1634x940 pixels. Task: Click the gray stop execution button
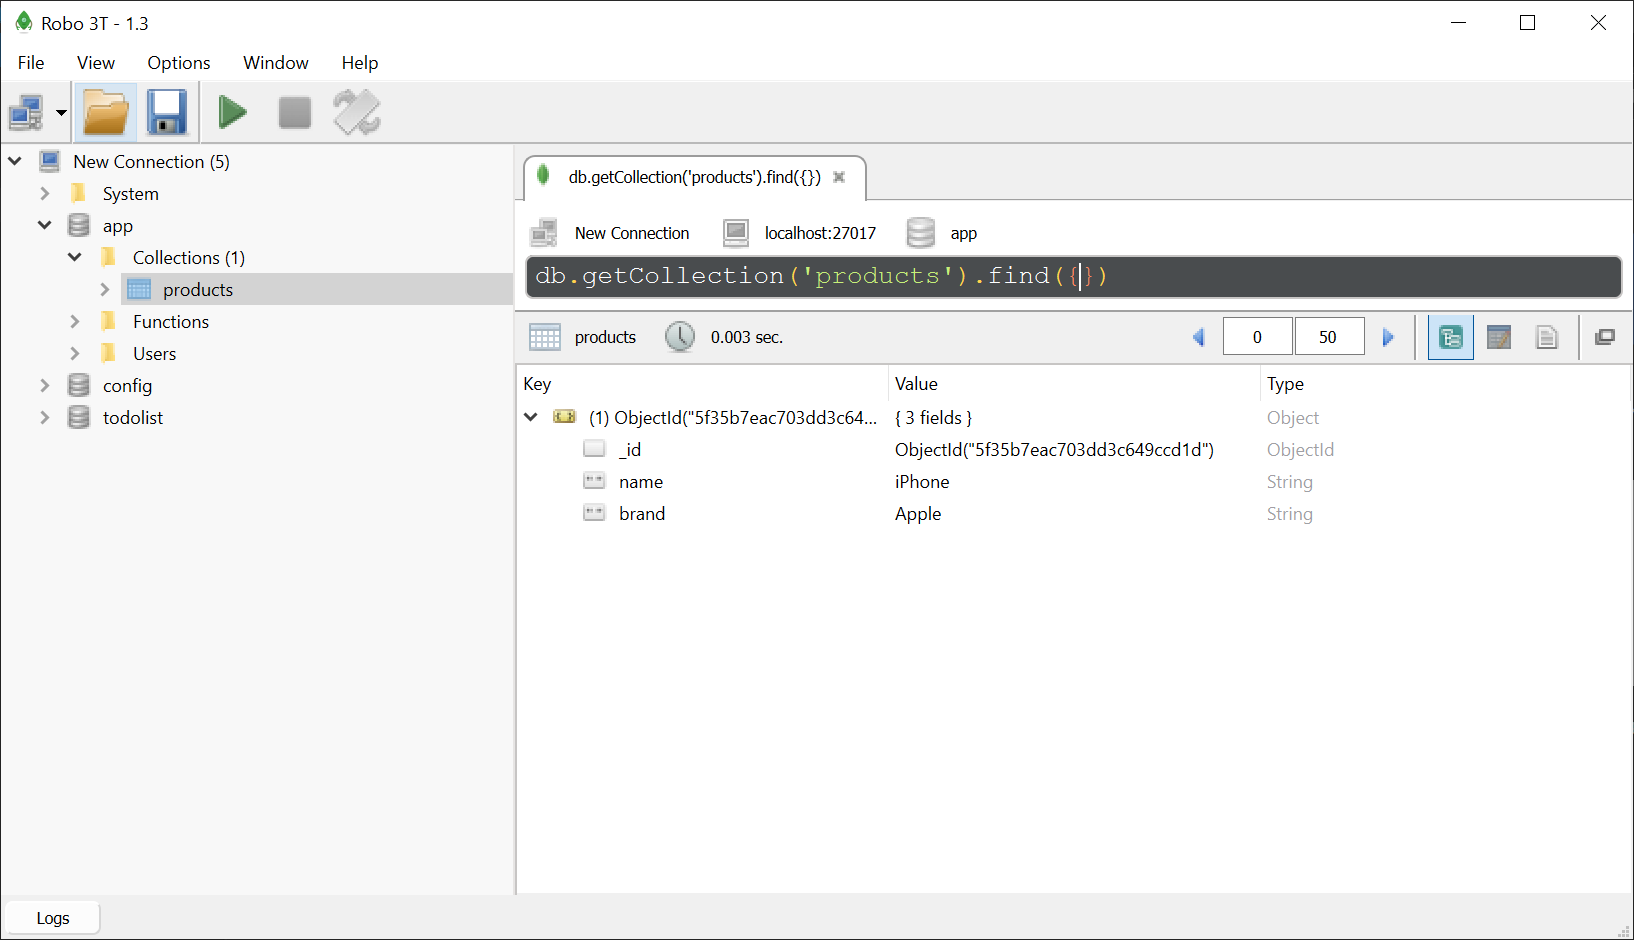pos(295,112)
